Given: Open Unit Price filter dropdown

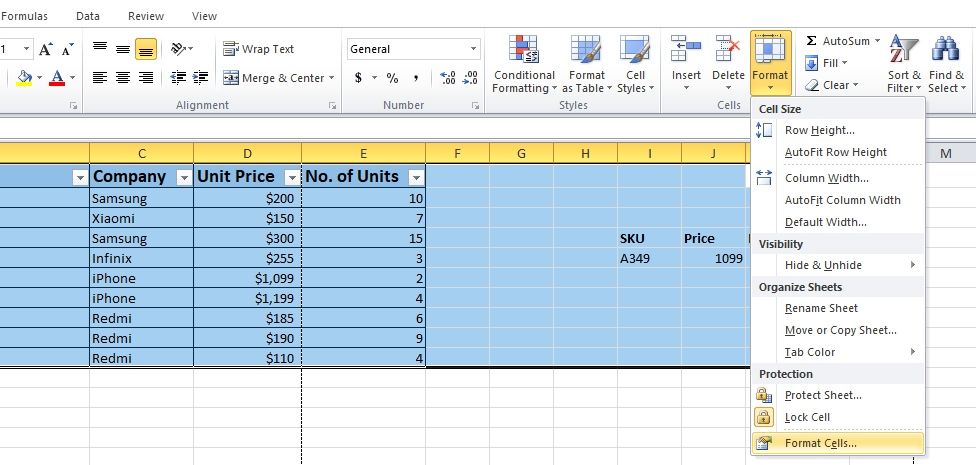Looking at the screenshot, I should click(292, 178).
